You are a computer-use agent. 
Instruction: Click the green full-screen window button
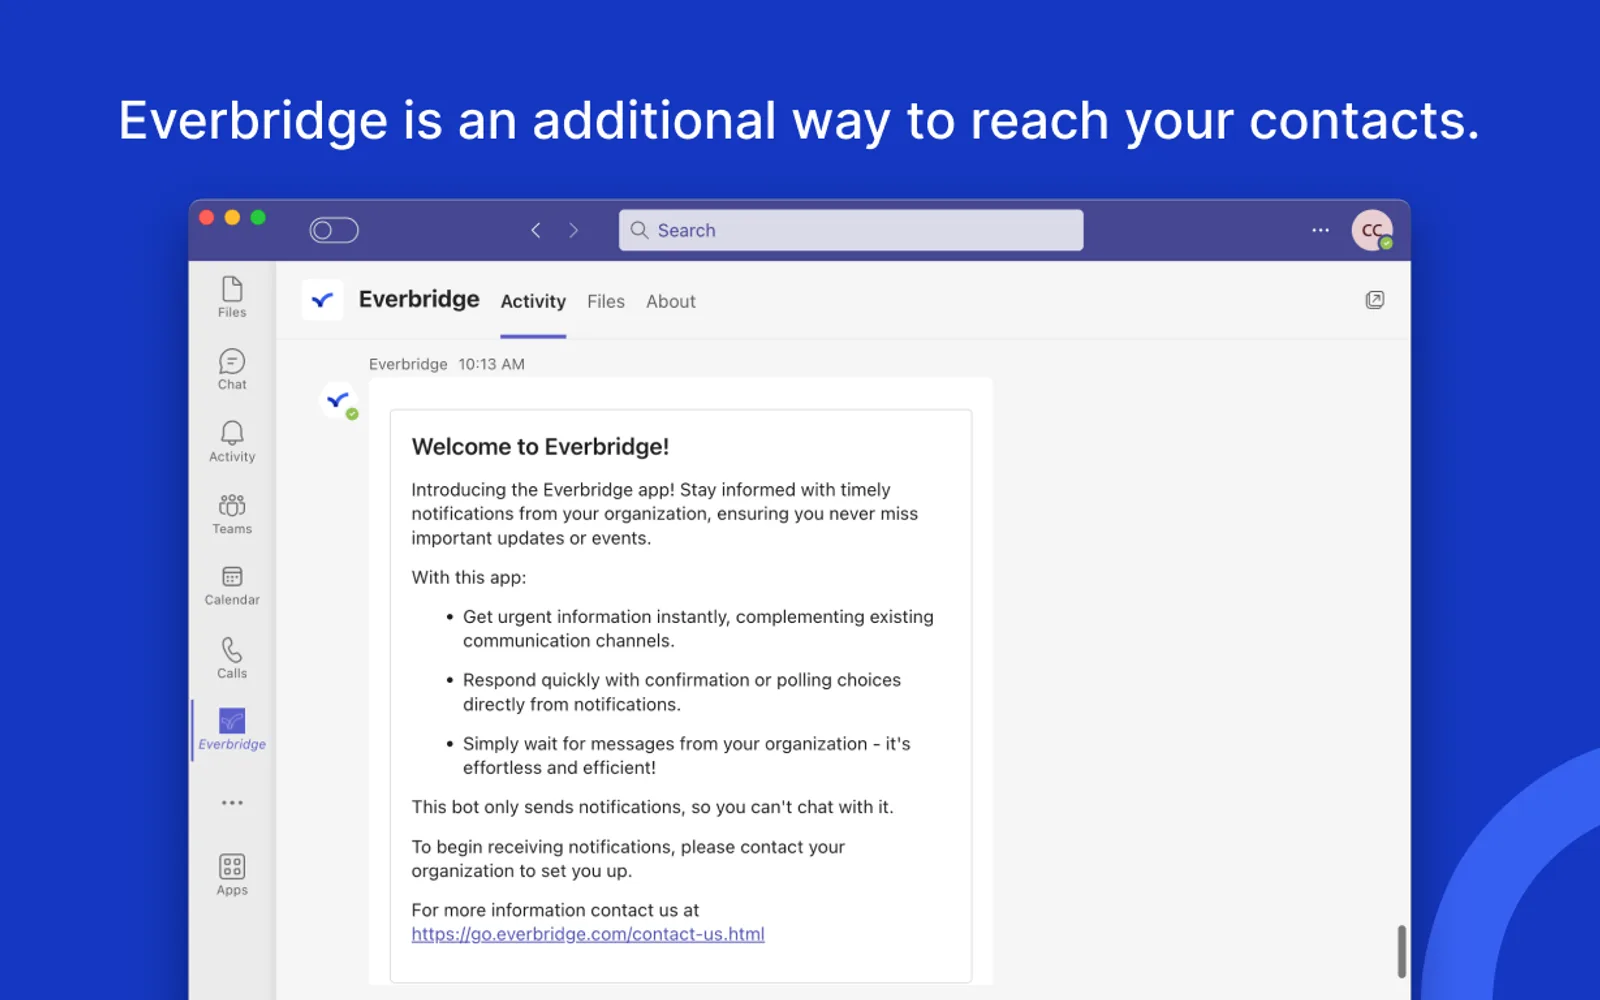pos(258,217)
